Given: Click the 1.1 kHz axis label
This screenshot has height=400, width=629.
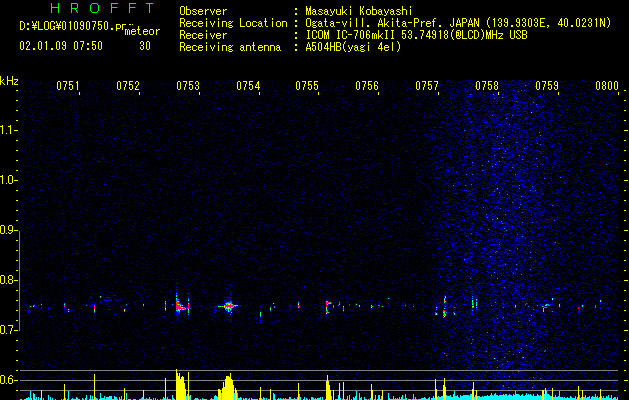Looking at the screenshot, I should pos(8,130).
